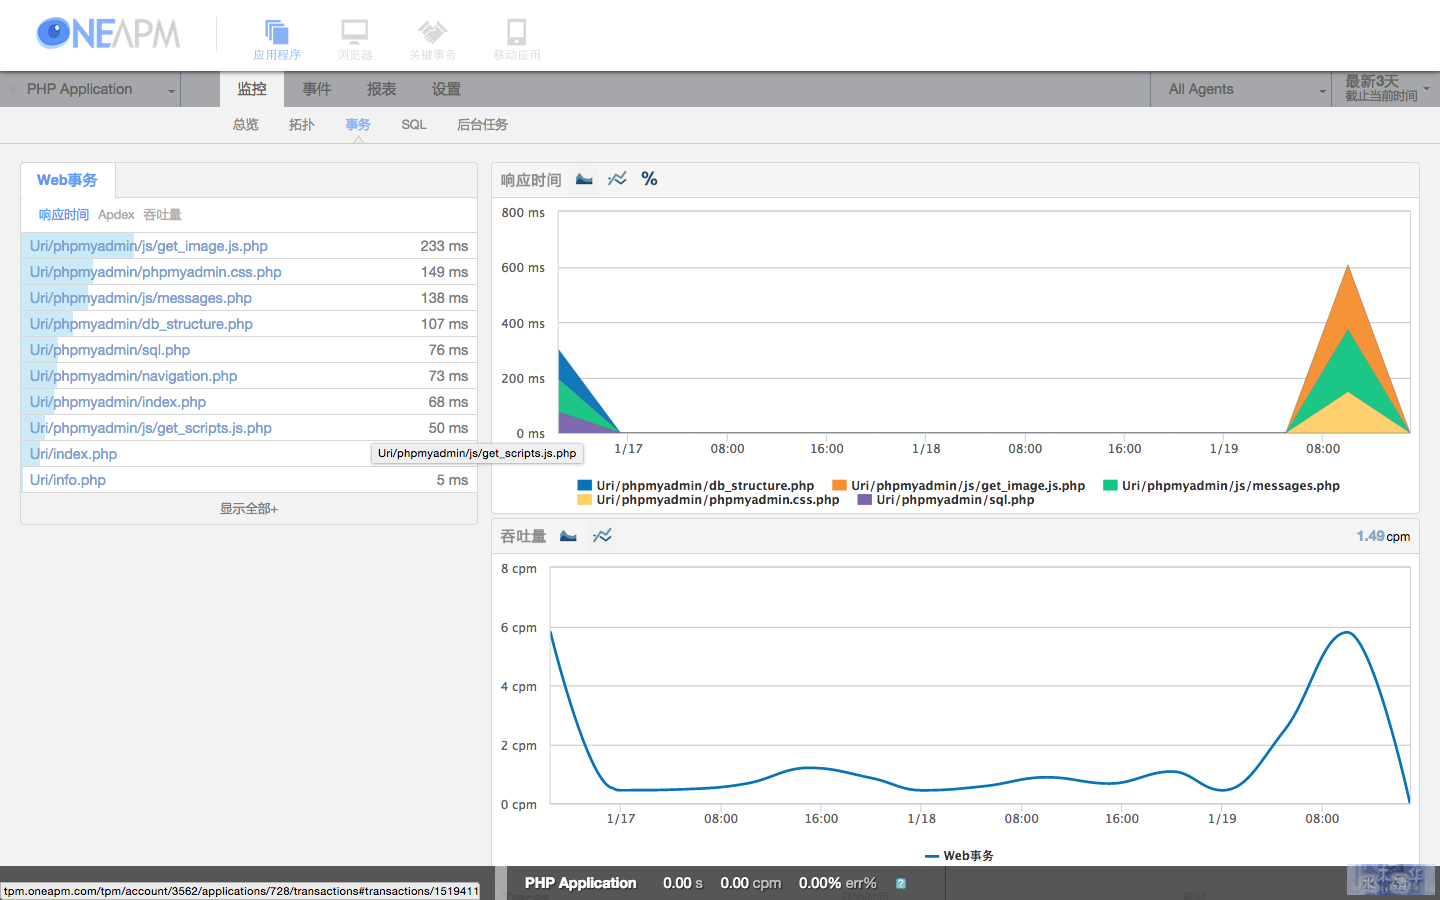Toggle the Web事务 throughput legend entry
The width and height of the screenshot is (1440, 900).
click(960, 856)
